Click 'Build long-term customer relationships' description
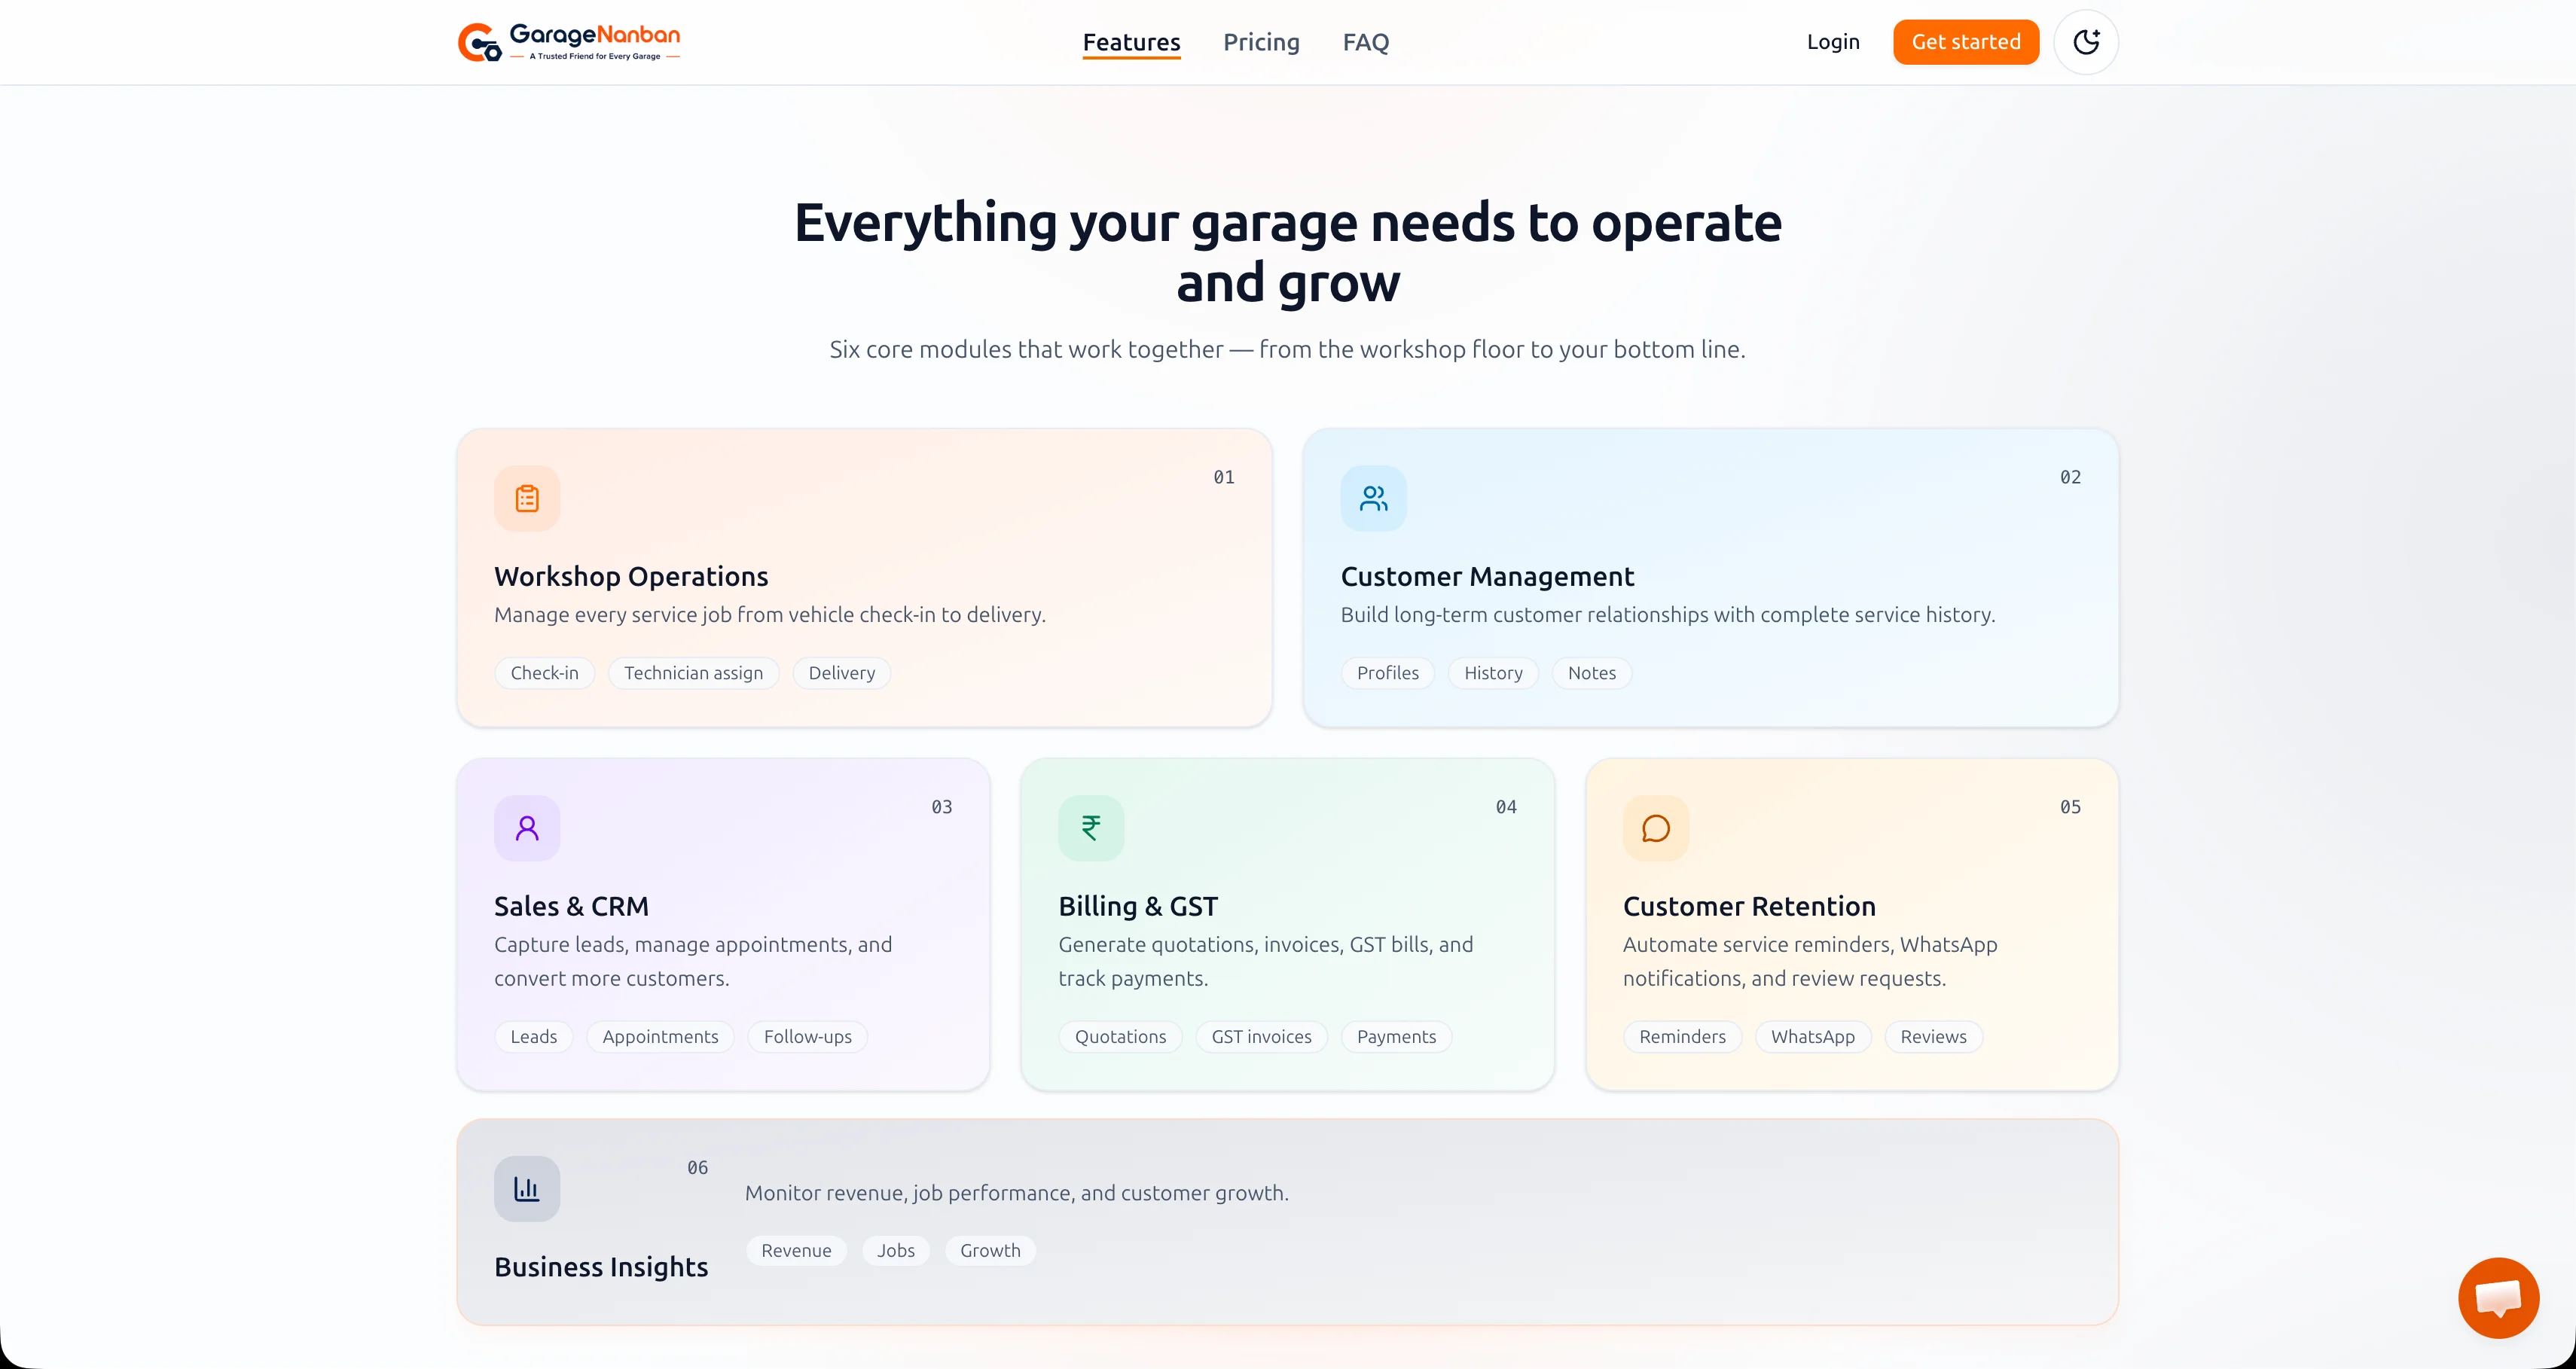The image size is (2576, 1369). [x=1667, y=615]
